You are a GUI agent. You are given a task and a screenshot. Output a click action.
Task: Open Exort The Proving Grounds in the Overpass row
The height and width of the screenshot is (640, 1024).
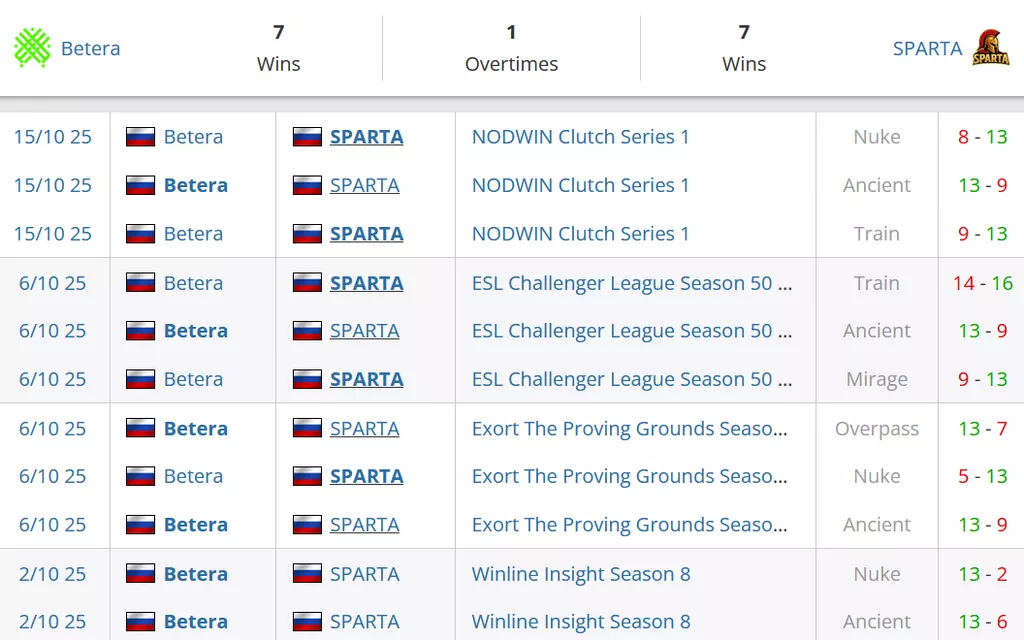click(629, 428)
